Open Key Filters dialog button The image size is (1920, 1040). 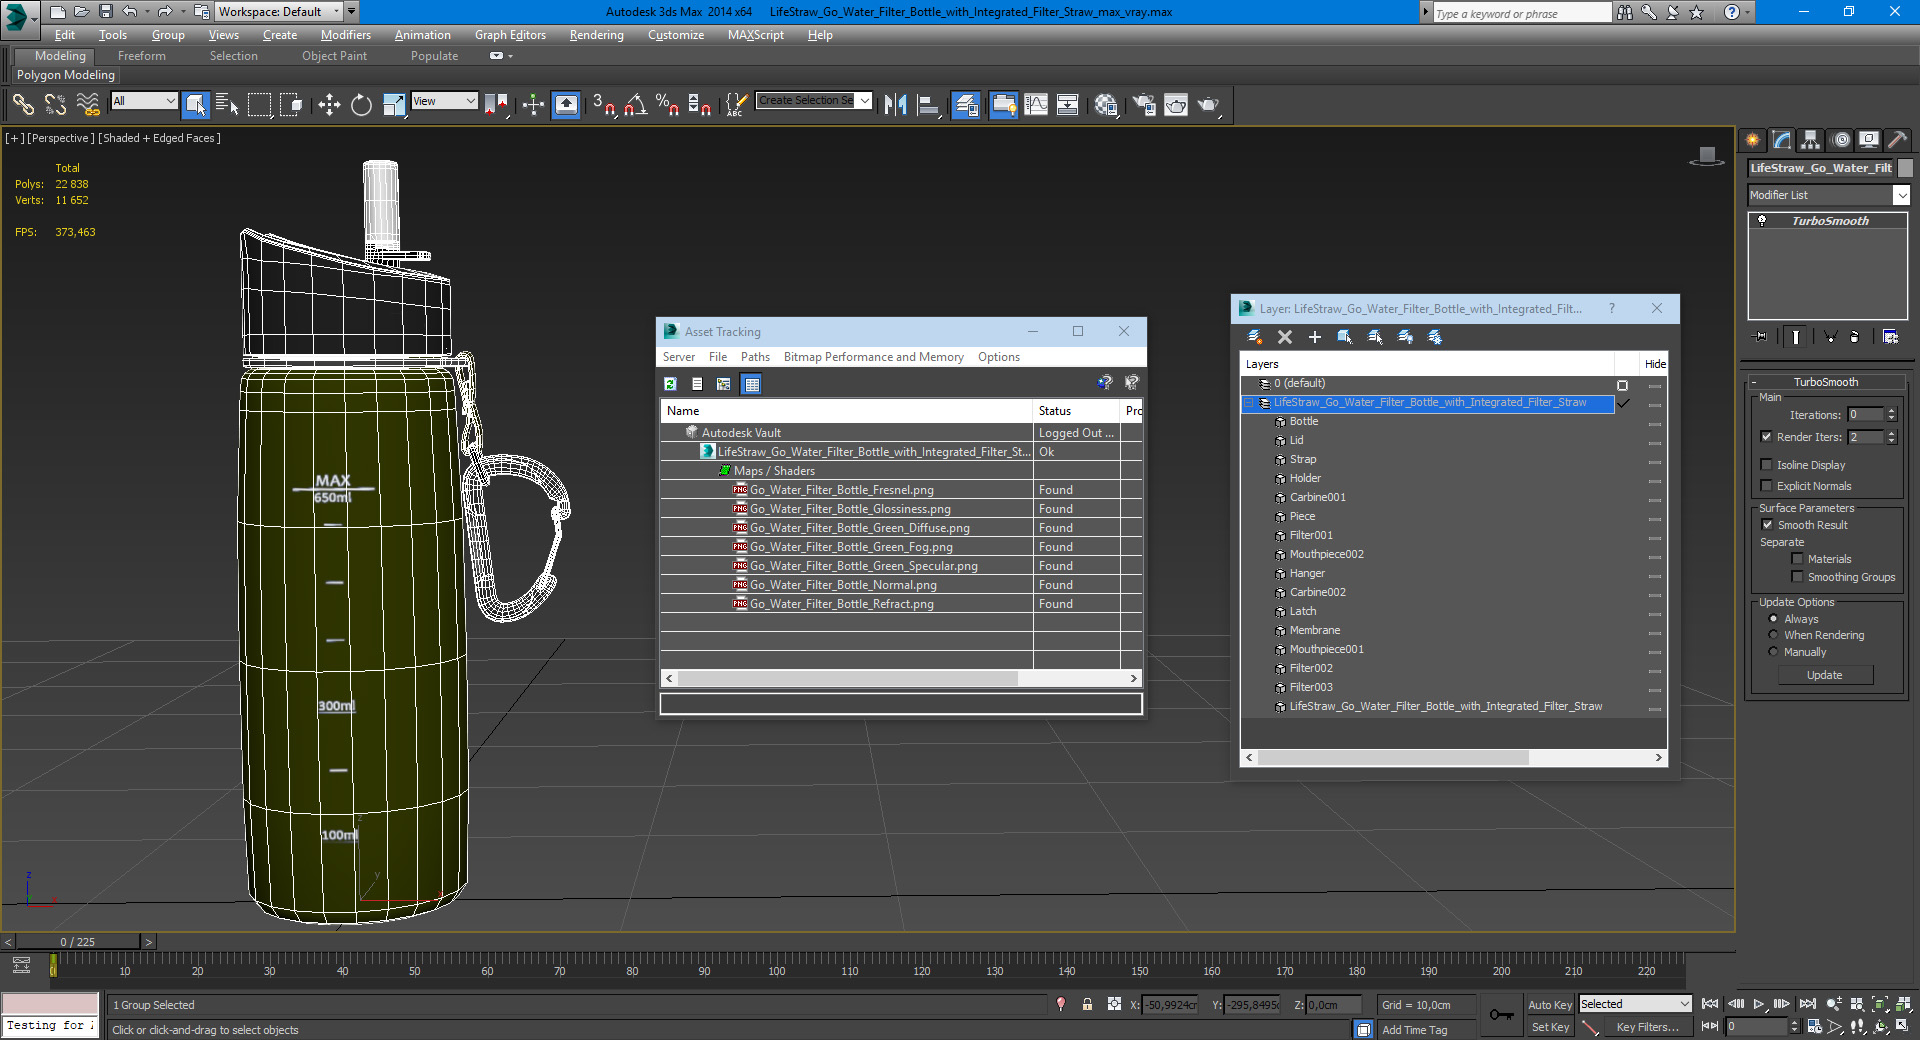click(x=1647, y=1027)
